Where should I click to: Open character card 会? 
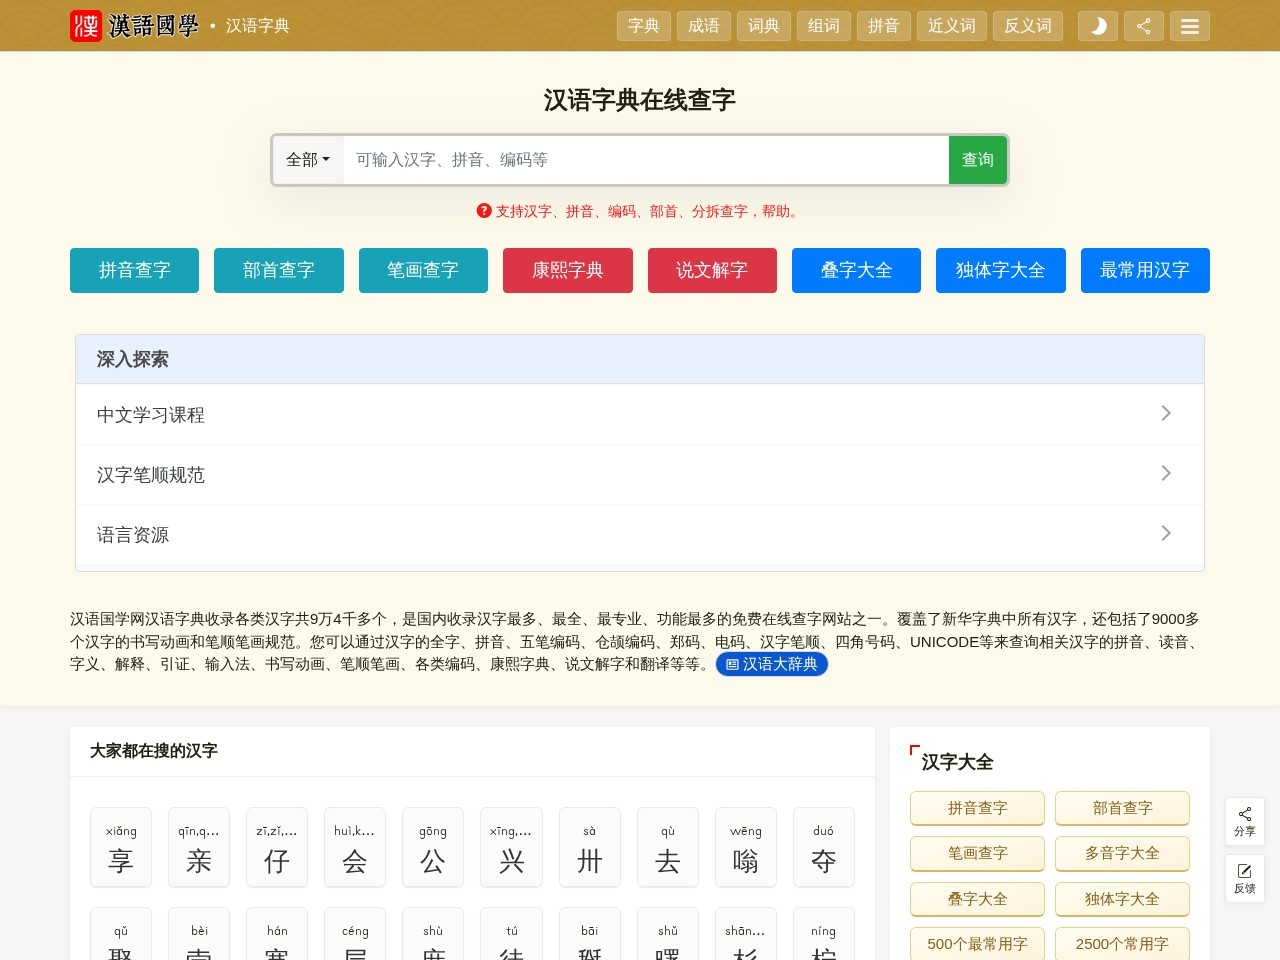point(355,847)
